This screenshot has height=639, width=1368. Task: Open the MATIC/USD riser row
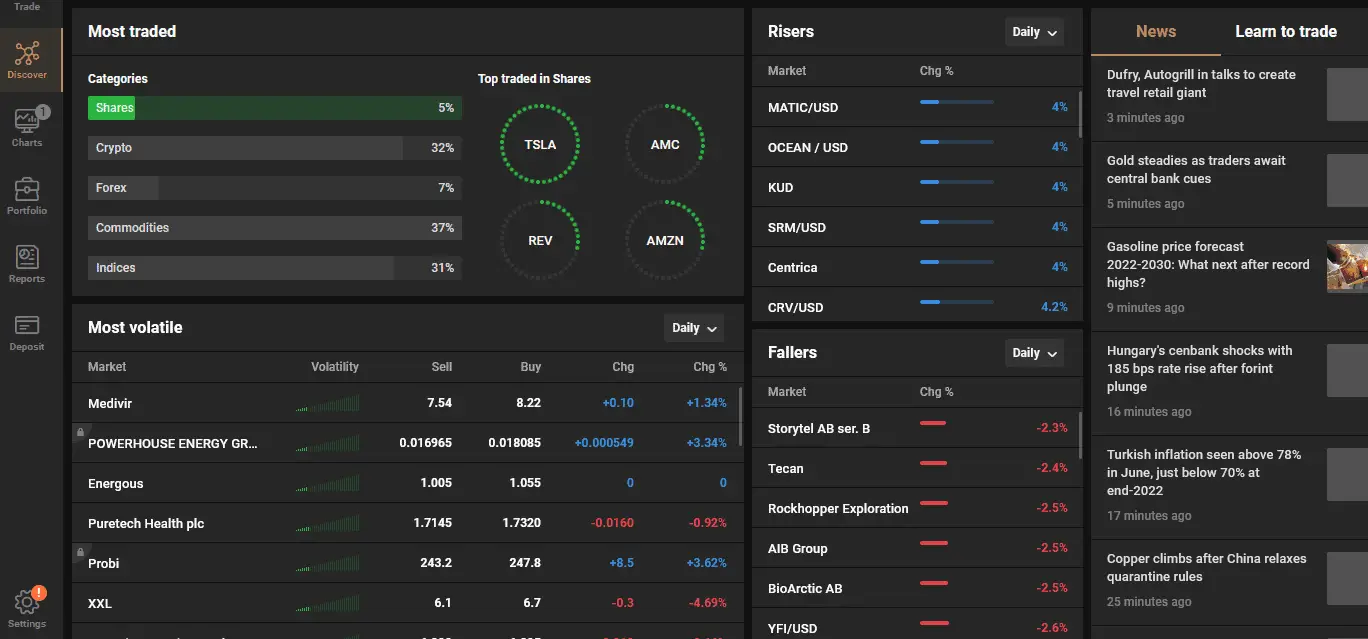916,107
